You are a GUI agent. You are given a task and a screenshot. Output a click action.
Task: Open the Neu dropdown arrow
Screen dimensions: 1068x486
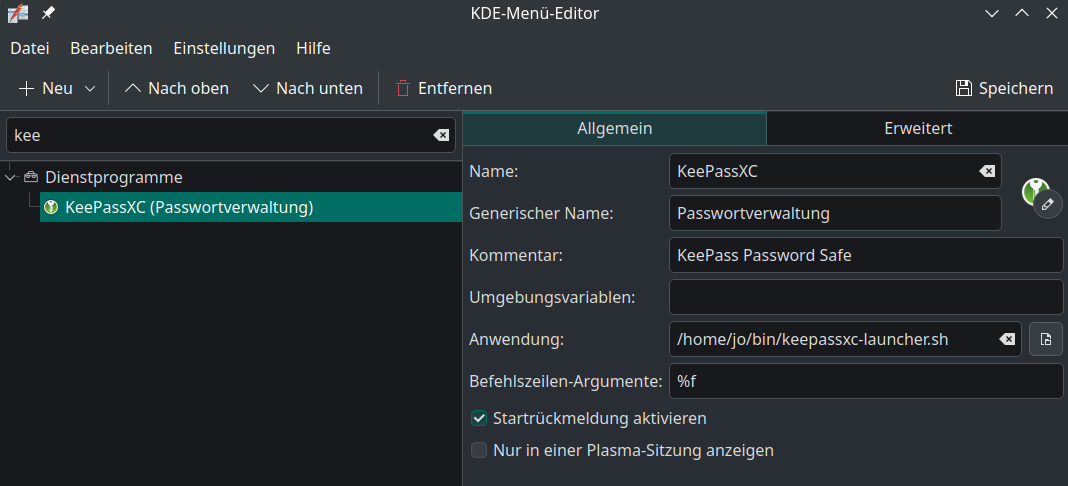pyautogui.click(x=90, y=88)
